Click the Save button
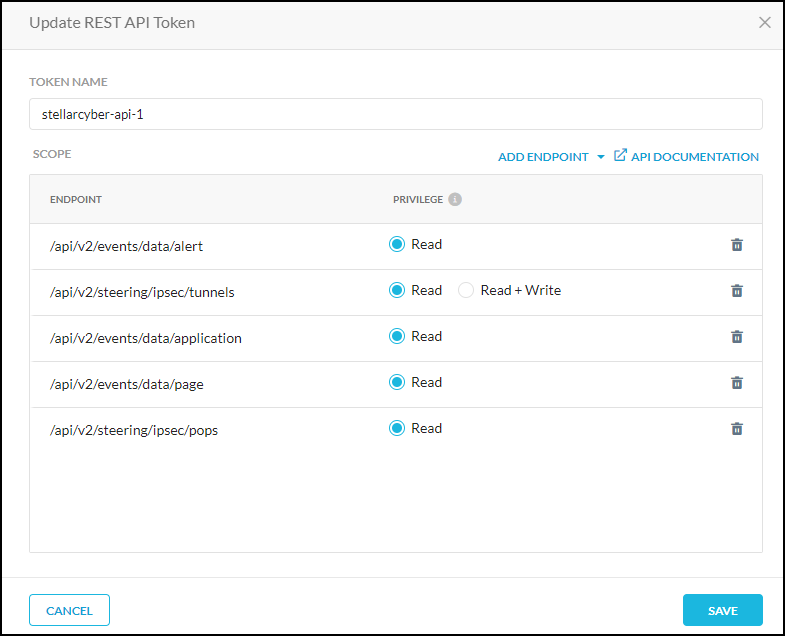The height and width of the screenshot is (636, 785). point(722,610)
